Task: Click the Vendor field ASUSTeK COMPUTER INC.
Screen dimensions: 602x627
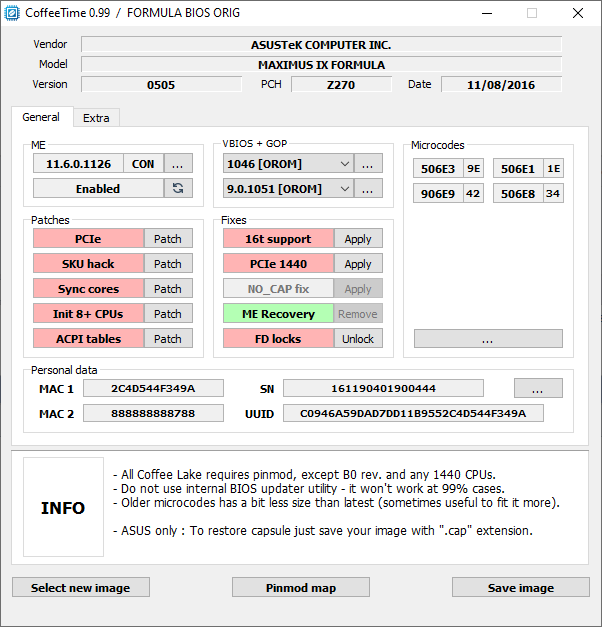Action: click(321, 44)
